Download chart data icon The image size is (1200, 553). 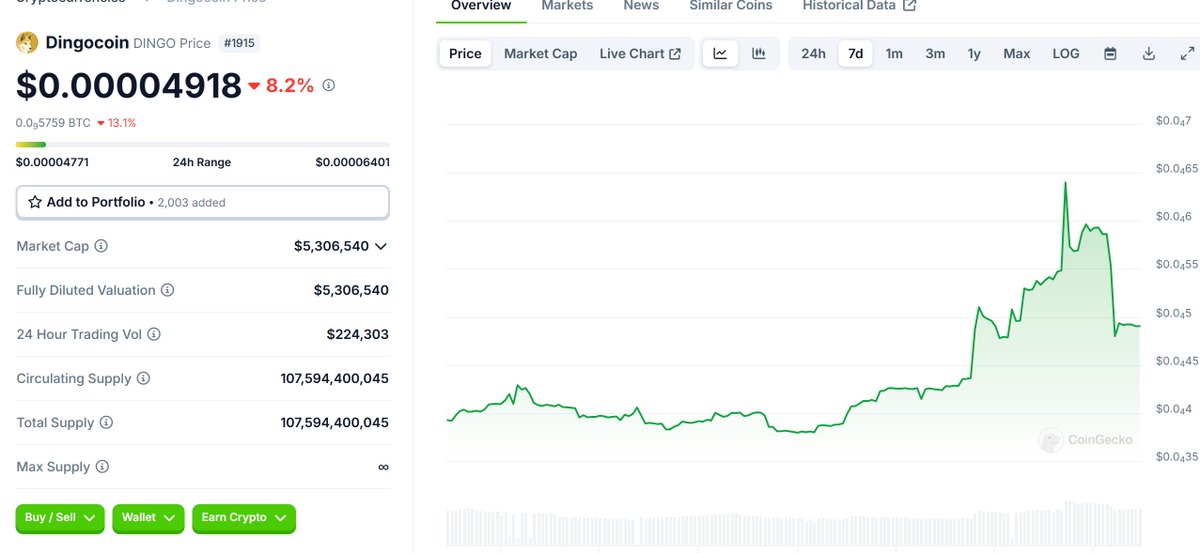click(x=1149, y=53)
